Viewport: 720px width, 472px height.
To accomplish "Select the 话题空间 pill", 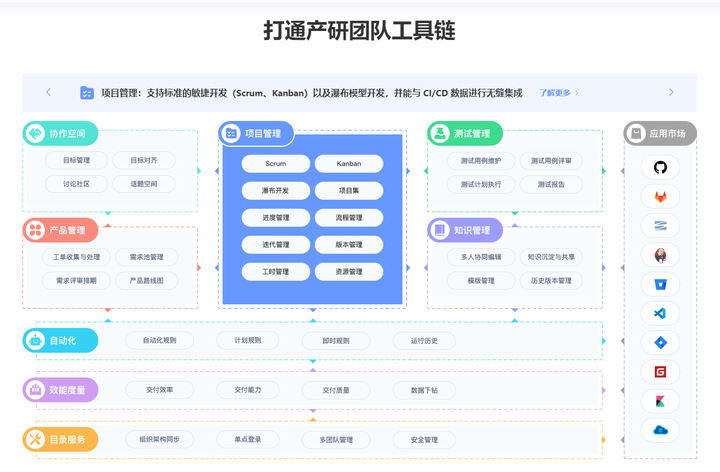I will (144, 184).
